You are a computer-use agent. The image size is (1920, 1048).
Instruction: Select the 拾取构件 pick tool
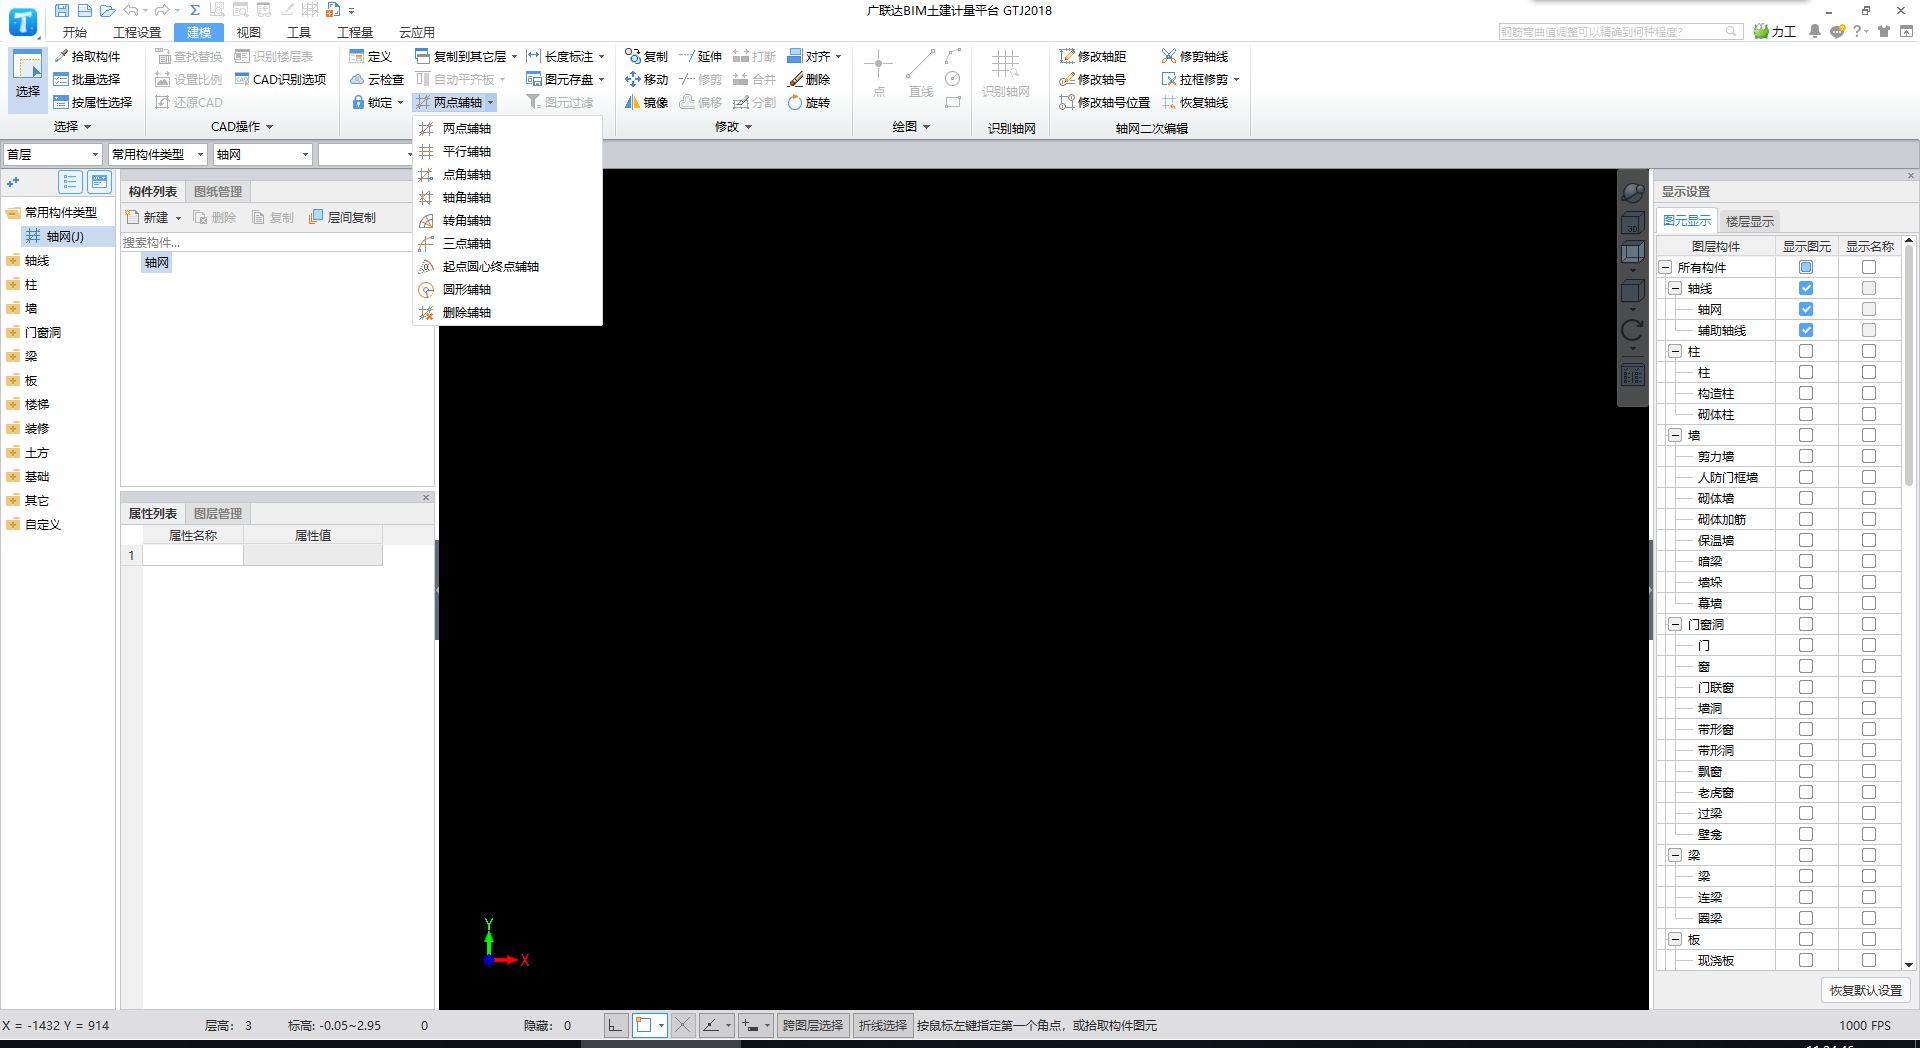87,56
